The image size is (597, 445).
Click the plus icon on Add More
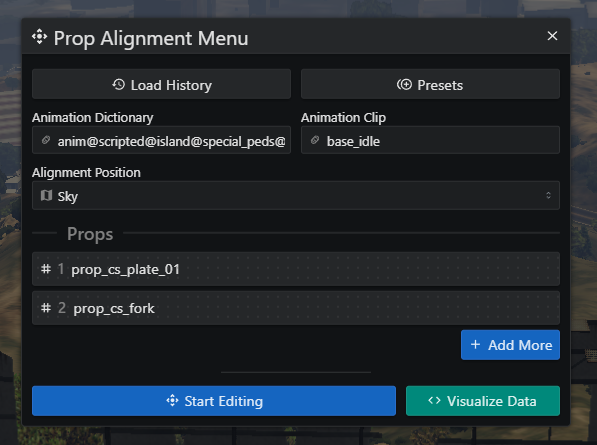point(475,345)
